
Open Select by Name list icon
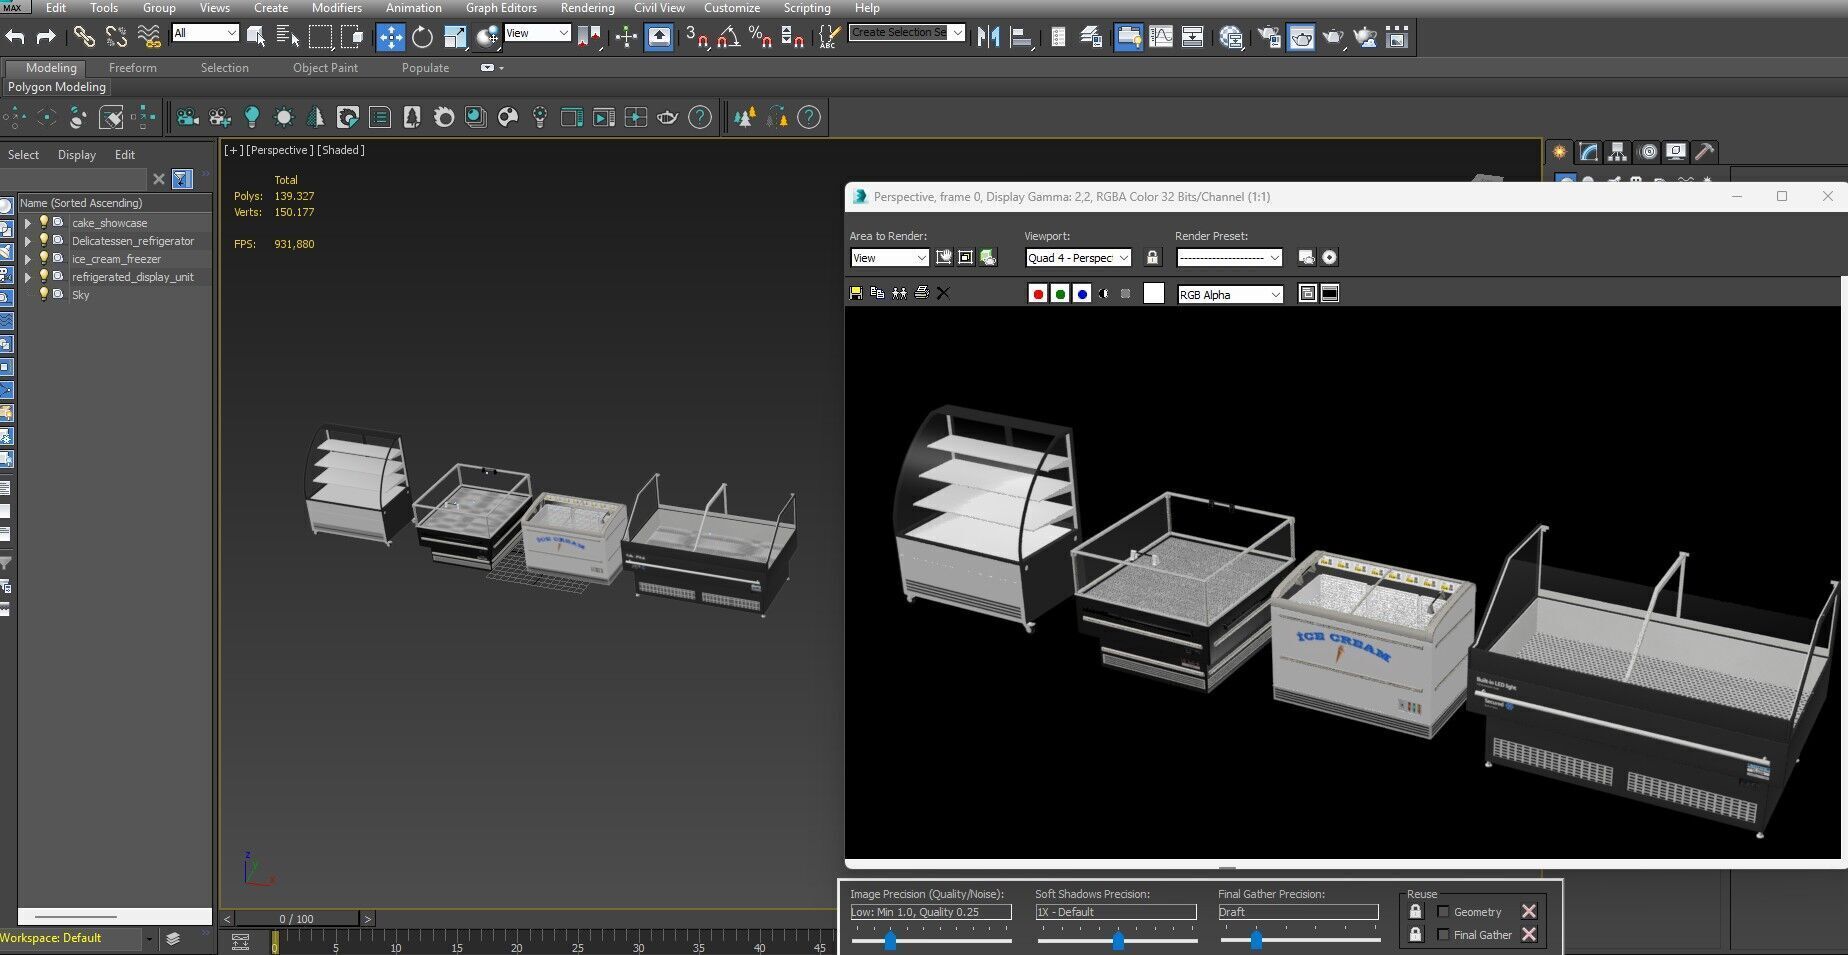click(288, 37)
